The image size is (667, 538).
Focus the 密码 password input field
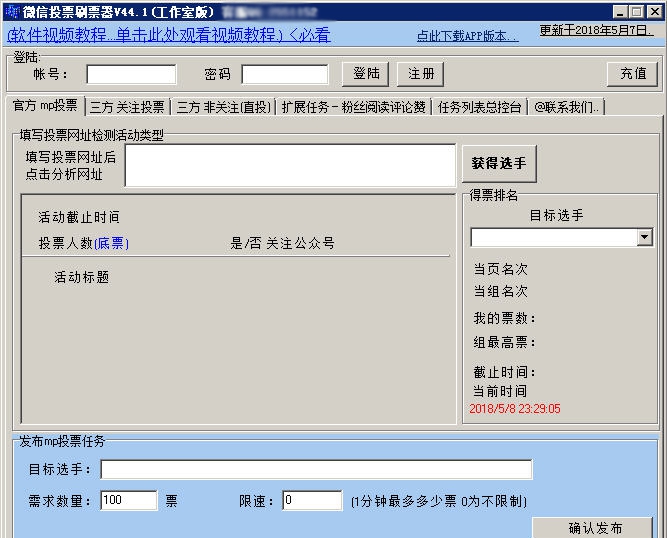(285, 74)
